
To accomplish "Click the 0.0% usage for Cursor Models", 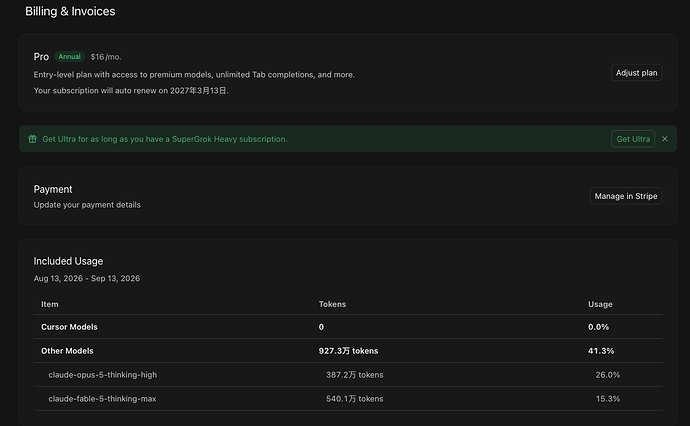I will coord(598,327).
